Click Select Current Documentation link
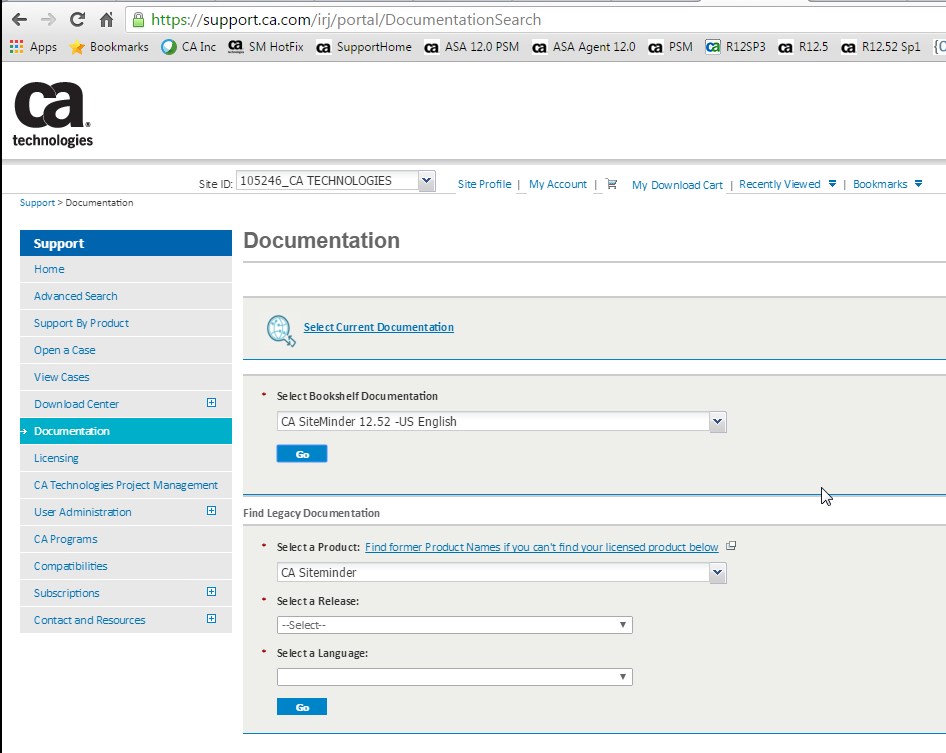 pos(378,327)
